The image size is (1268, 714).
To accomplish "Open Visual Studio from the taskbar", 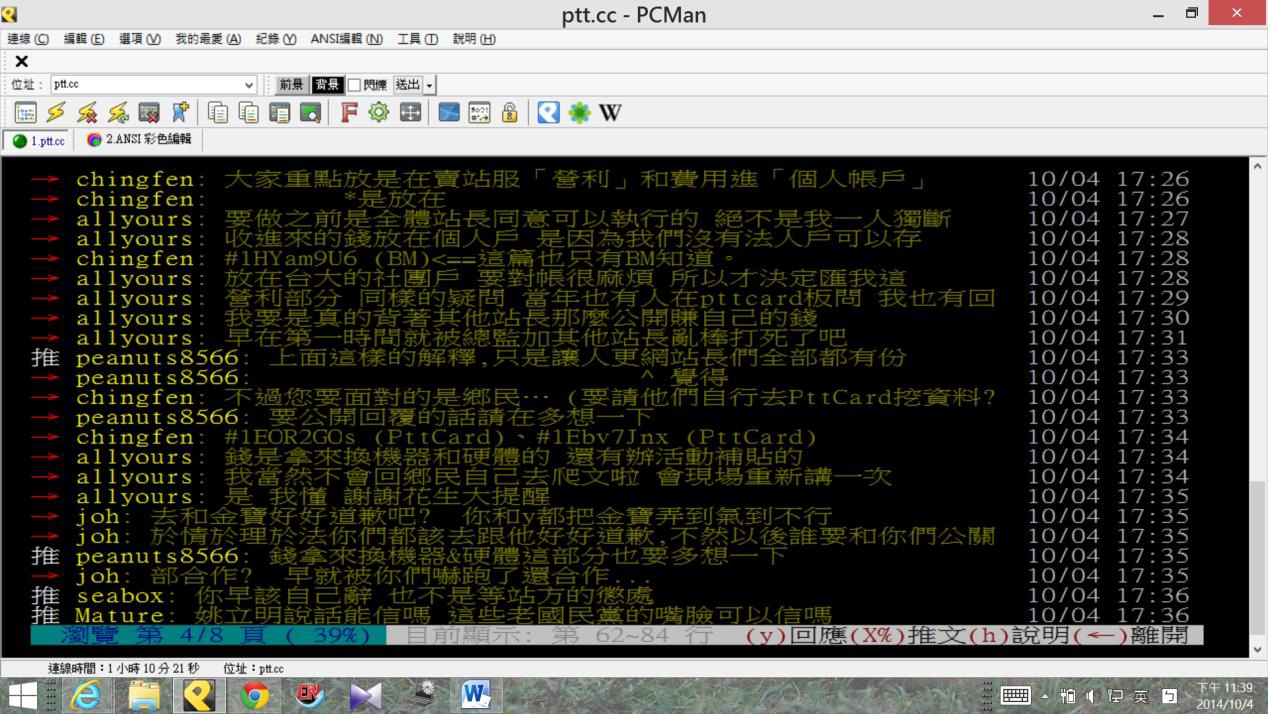I will click(x=365, y=695).
